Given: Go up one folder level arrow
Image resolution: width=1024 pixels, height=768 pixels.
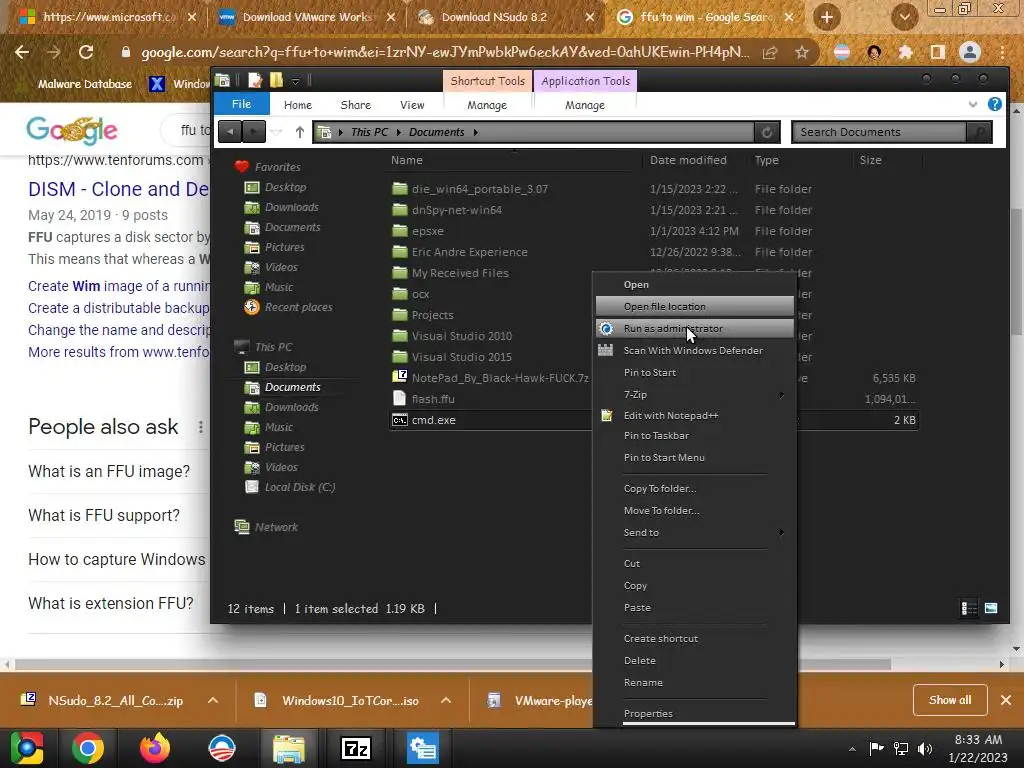Looking at the screenshot, I should [299, 133].
